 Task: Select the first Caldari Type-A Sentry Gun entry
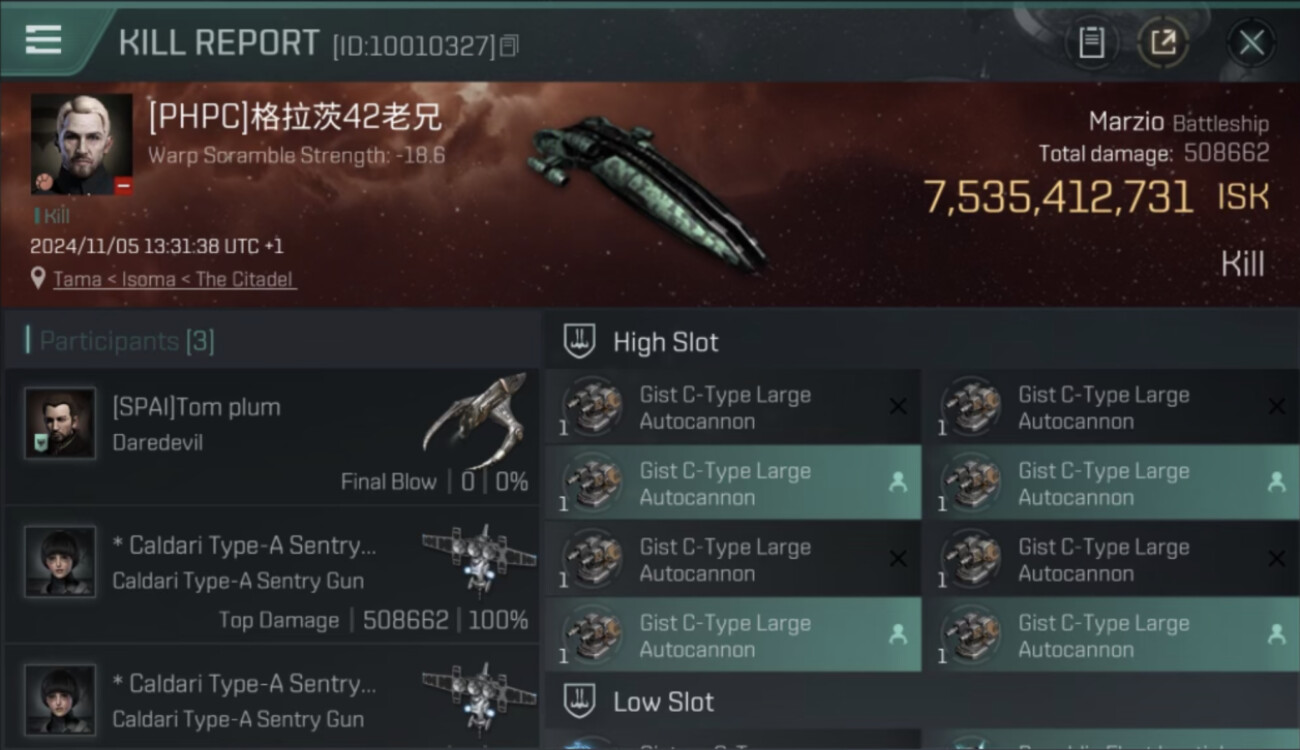click(x=272, y=575)
